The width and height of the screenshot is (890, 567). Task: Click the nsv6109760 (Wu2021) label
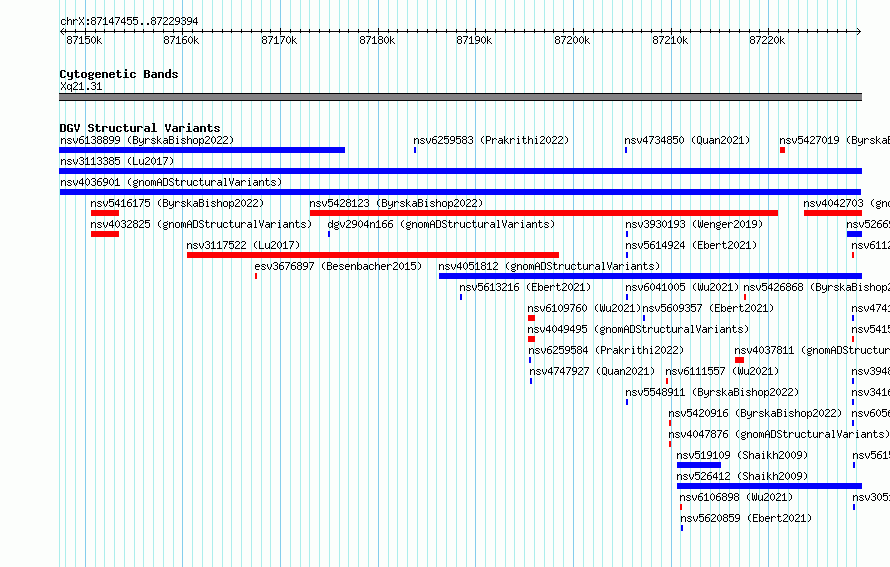click(x=584, y=308)
